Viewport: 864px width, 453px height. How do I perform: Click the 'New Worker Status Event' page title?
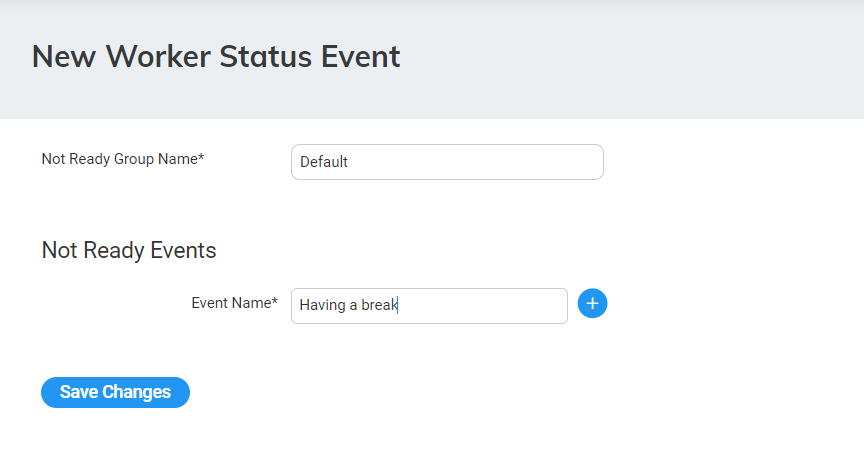tap(216, 56)
